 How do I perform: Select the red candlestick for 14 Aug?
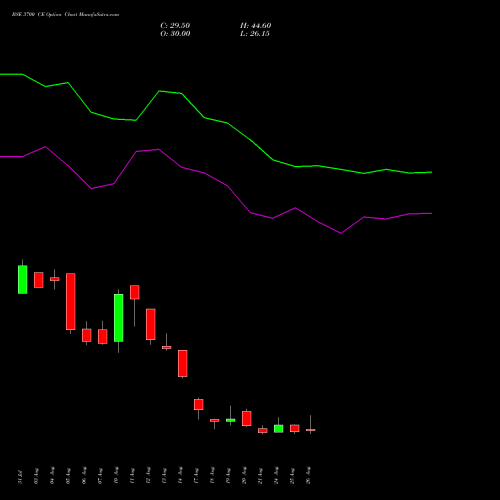point(183,363)
